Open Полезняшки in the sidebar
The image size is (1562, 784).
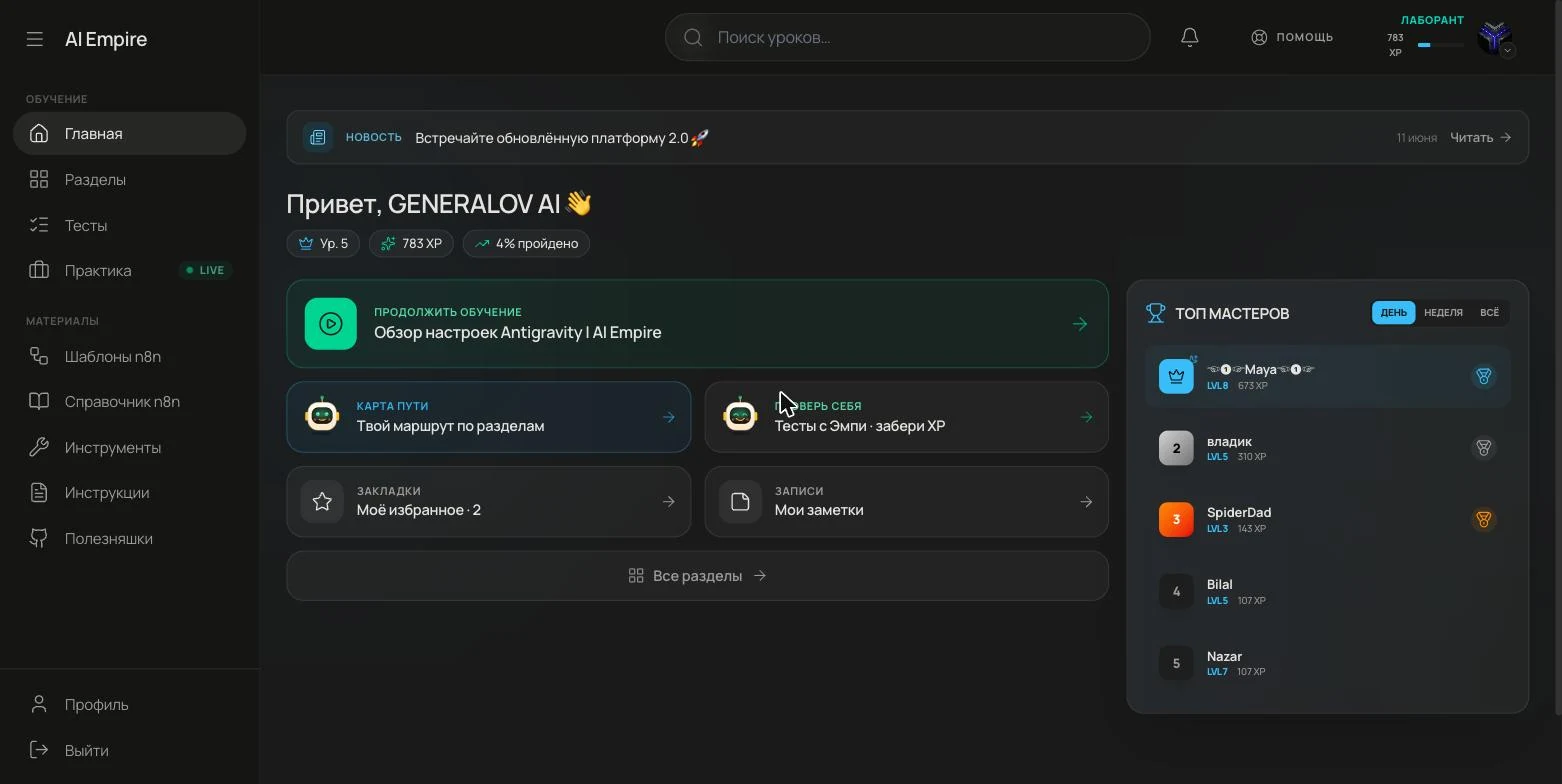pyautogui.click(x=130, y=538)
